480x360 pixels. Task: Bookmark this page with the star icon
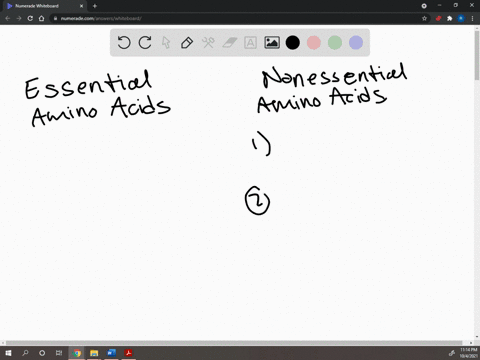click(424, 18)
